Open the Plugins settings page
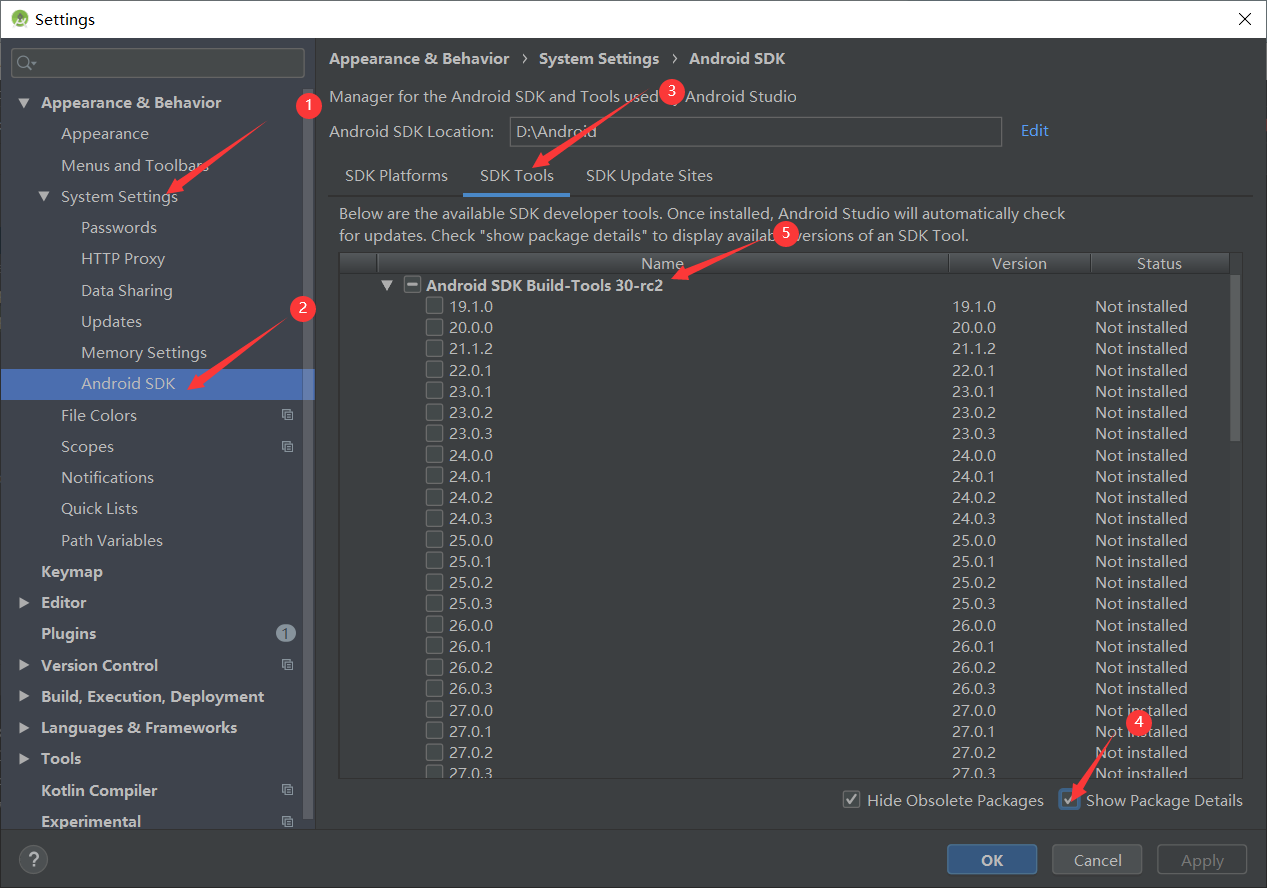The width and height of the screenshot is (1267, 888). [69, 634]
